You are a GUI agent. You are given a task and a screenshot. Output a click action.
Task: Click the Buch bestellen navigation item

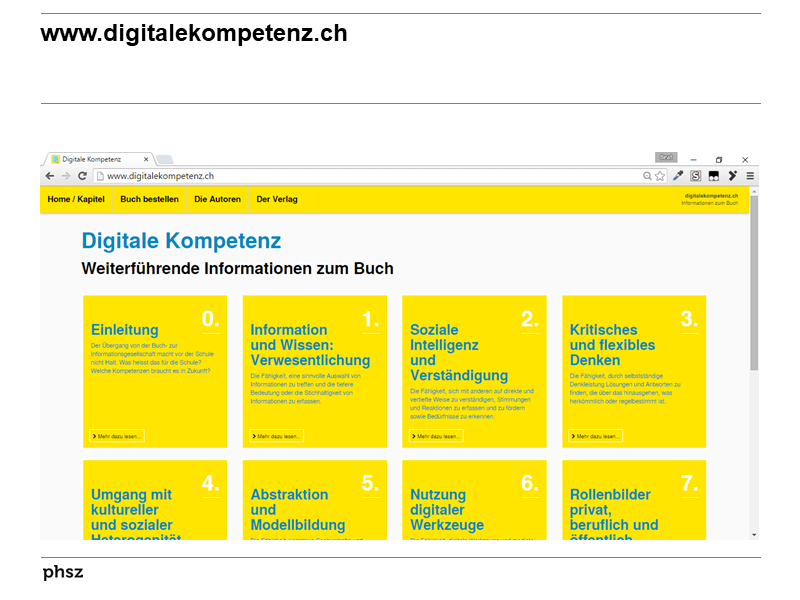[148, 199]
